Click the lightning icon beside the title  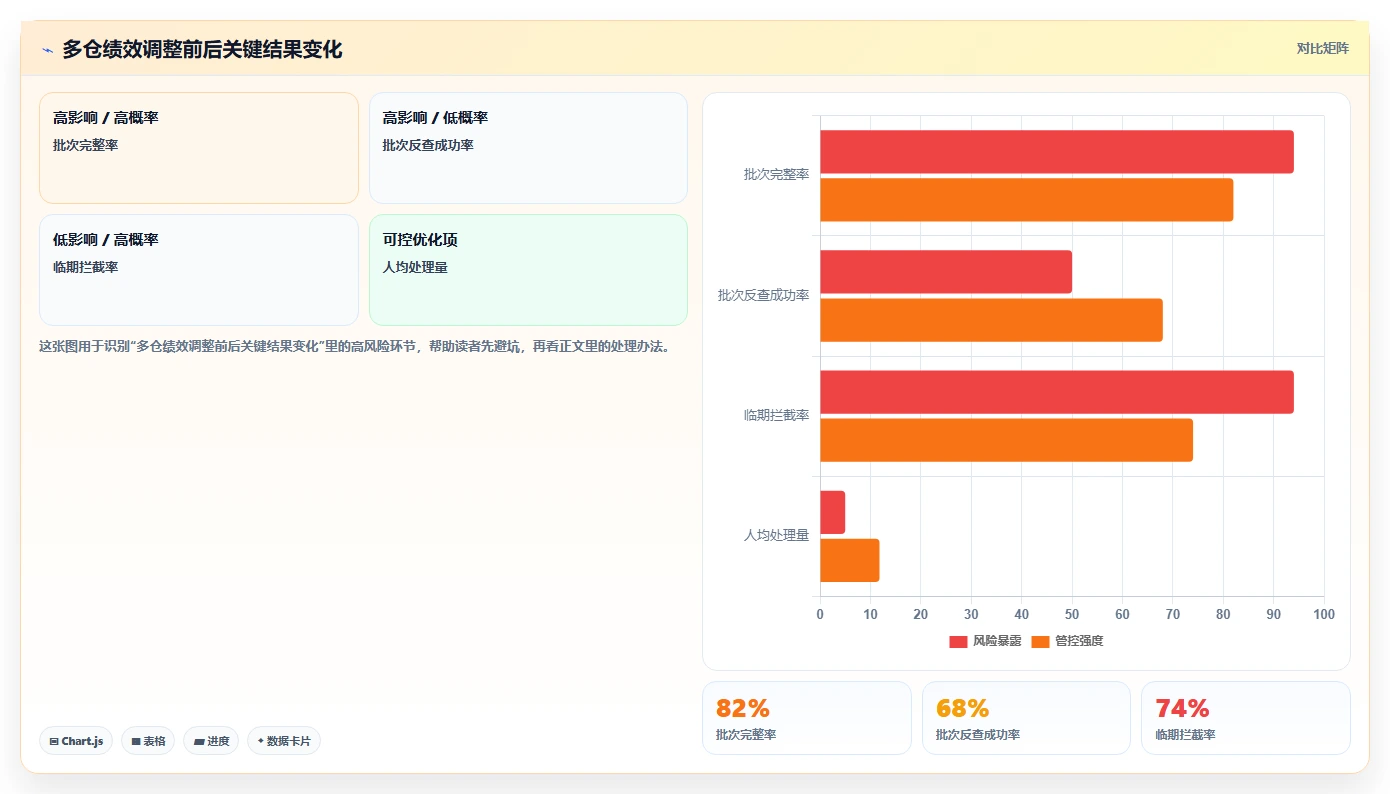pos(47,50)
